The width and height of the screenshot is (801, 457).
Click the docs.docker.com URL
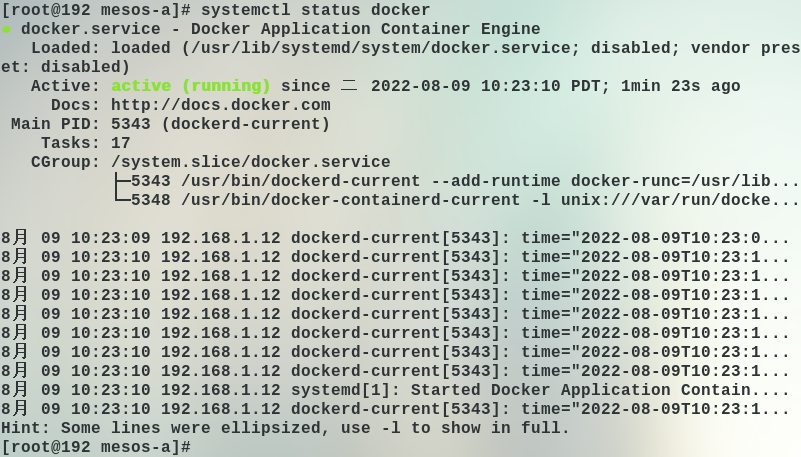pos(221,105)
